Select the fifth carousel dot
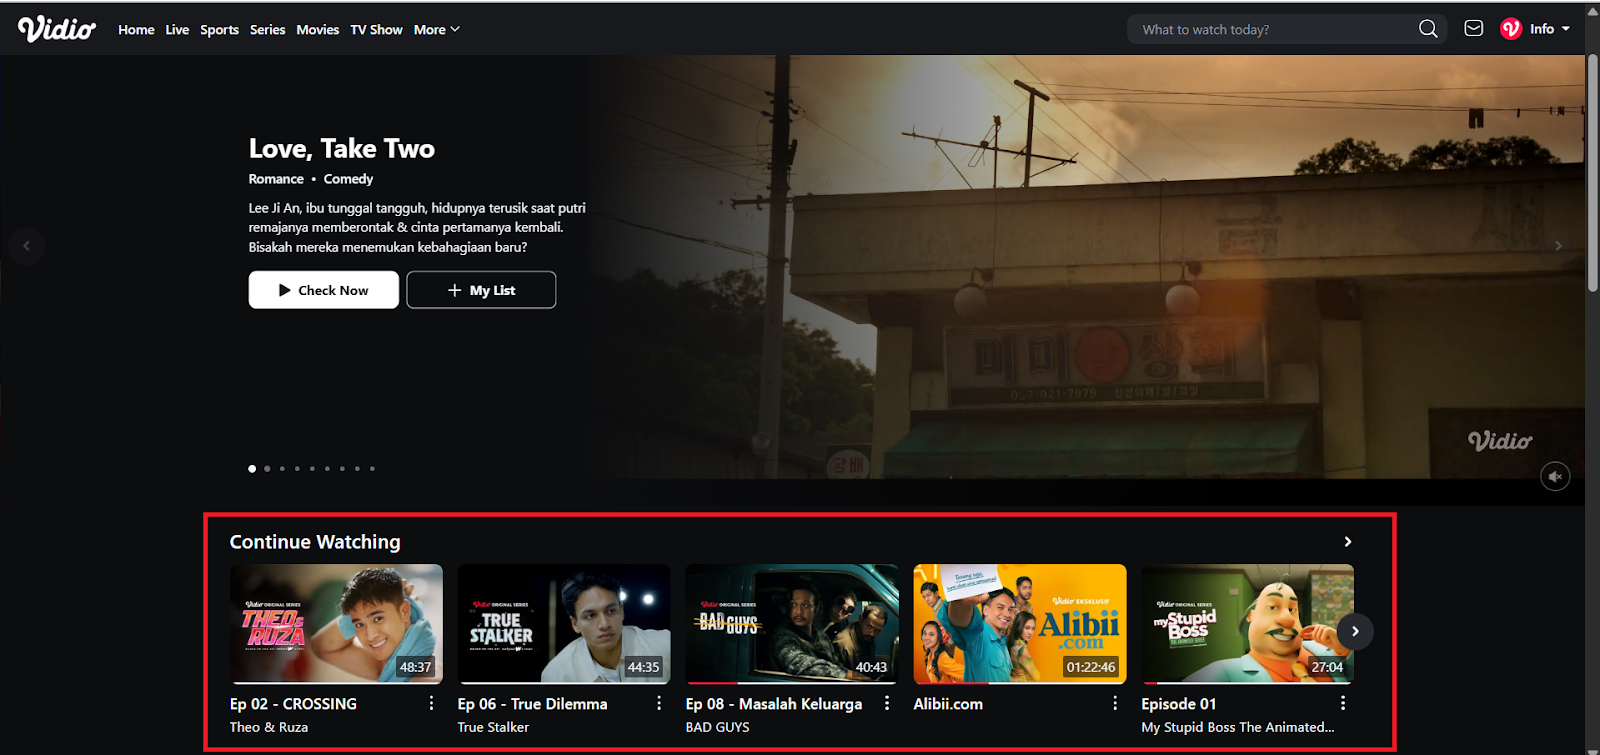This screenshot has width=1600, height=755. pos(312,469)
